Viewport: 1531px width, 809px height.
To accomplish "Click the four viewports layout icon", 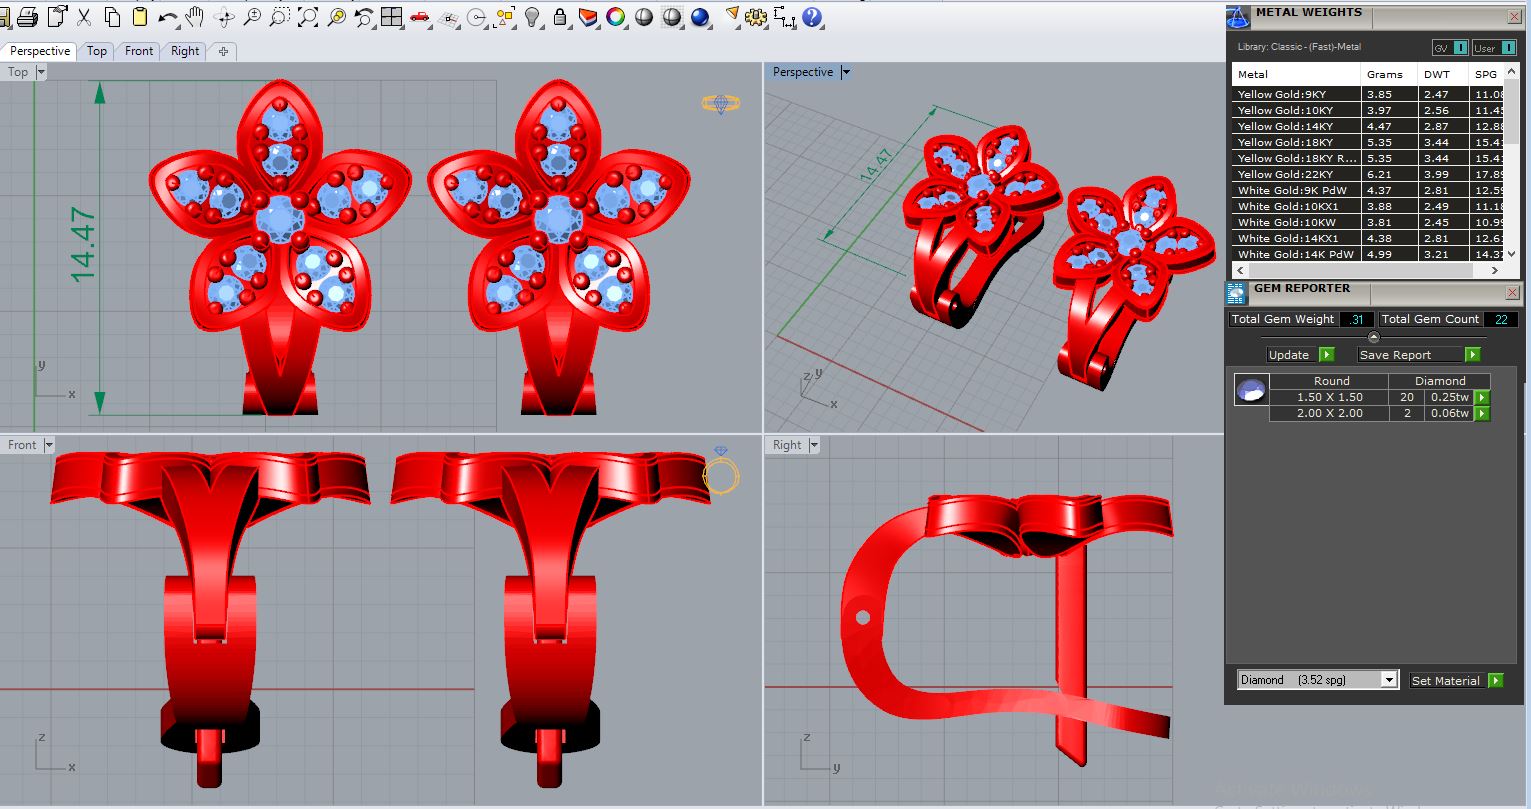I will click(392, 17).
